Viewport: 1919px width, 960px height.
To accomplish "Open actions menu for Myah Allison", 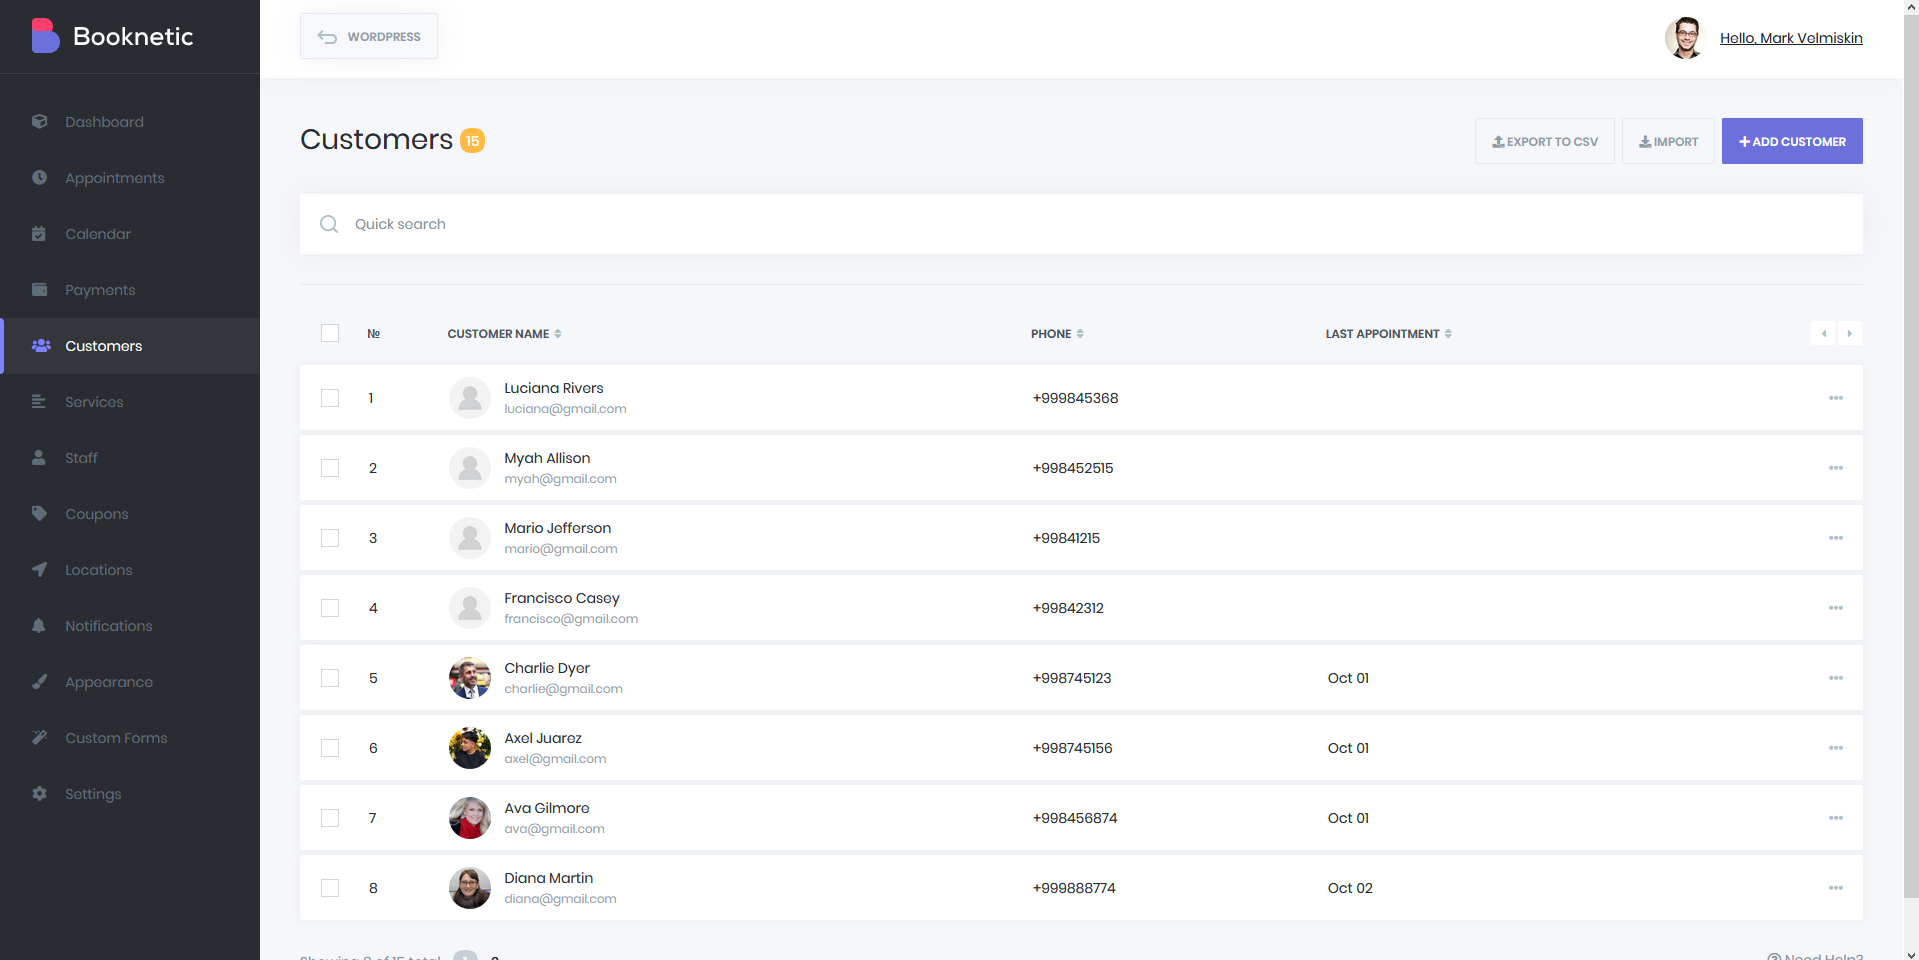I will (x=1836, y=468).
